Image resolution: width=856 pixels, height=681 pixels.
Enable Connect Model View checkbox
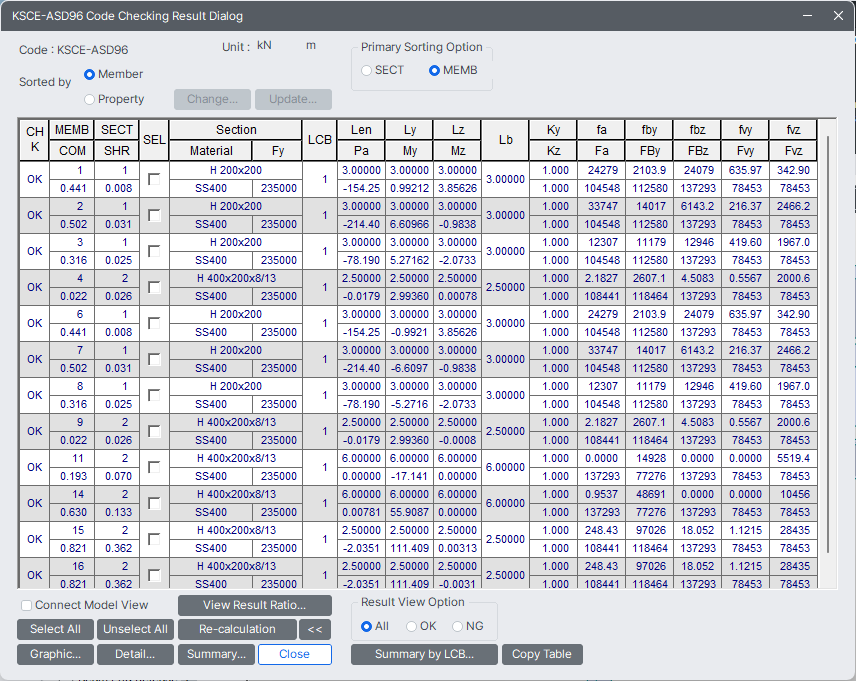tap(26, 605)
